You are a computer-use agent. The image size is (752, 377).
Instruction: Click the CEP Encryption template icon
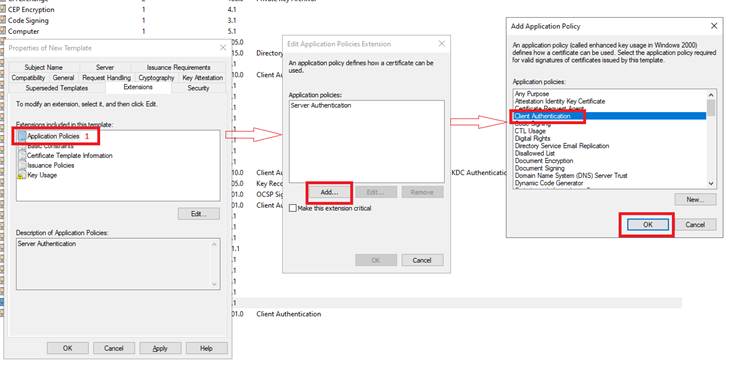pyautogui.click(x=3, y=9)
